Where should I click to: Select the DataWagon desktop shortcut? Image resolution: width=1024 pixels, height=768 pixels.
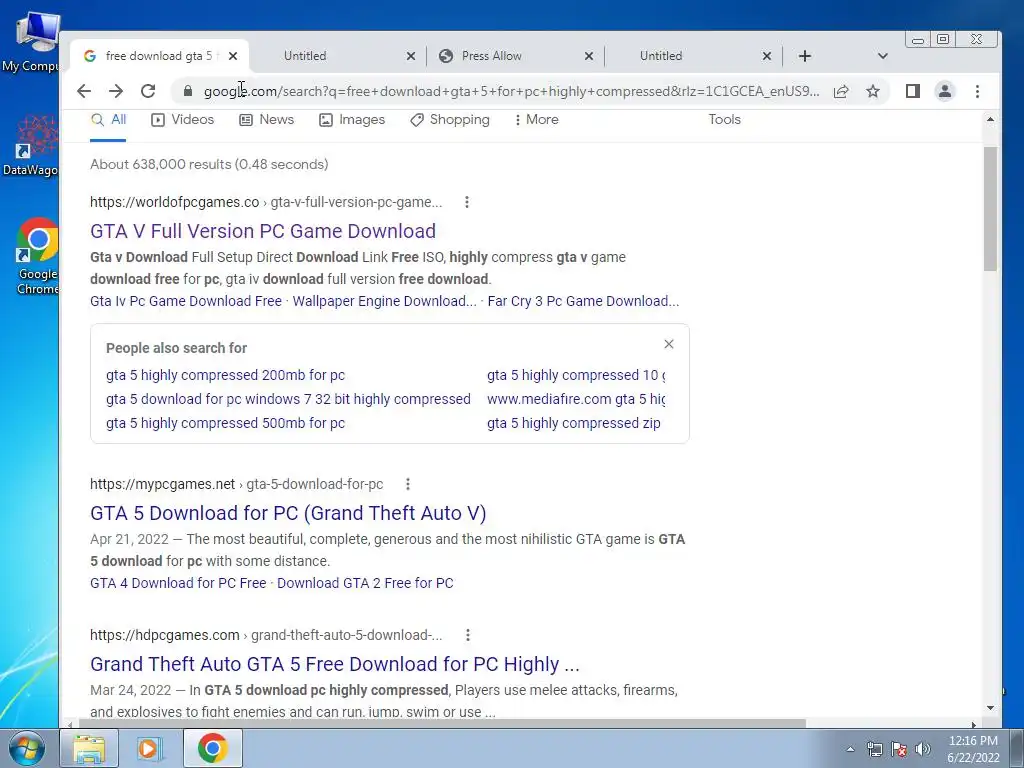pos(30,146)
